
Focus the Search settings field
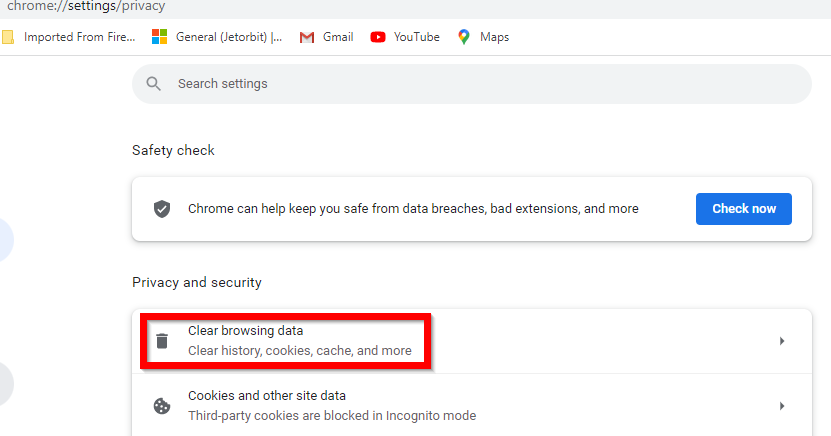coord(472,84)
